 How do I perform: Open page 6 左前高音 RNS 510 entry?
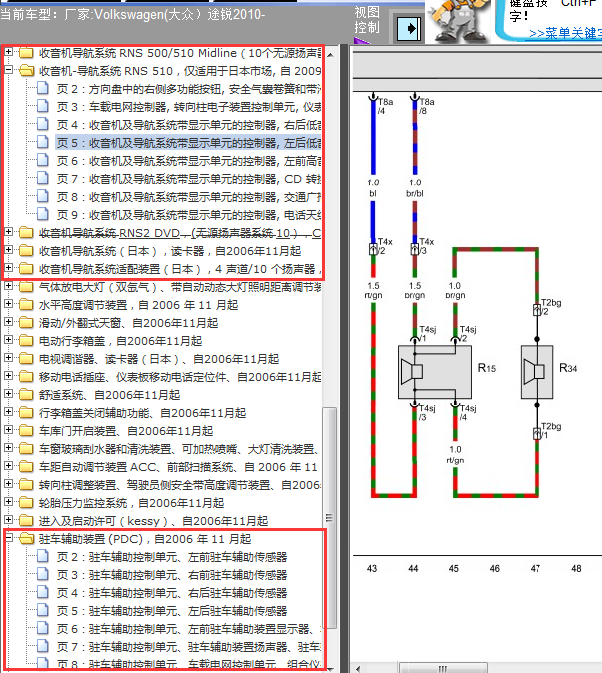188,161
